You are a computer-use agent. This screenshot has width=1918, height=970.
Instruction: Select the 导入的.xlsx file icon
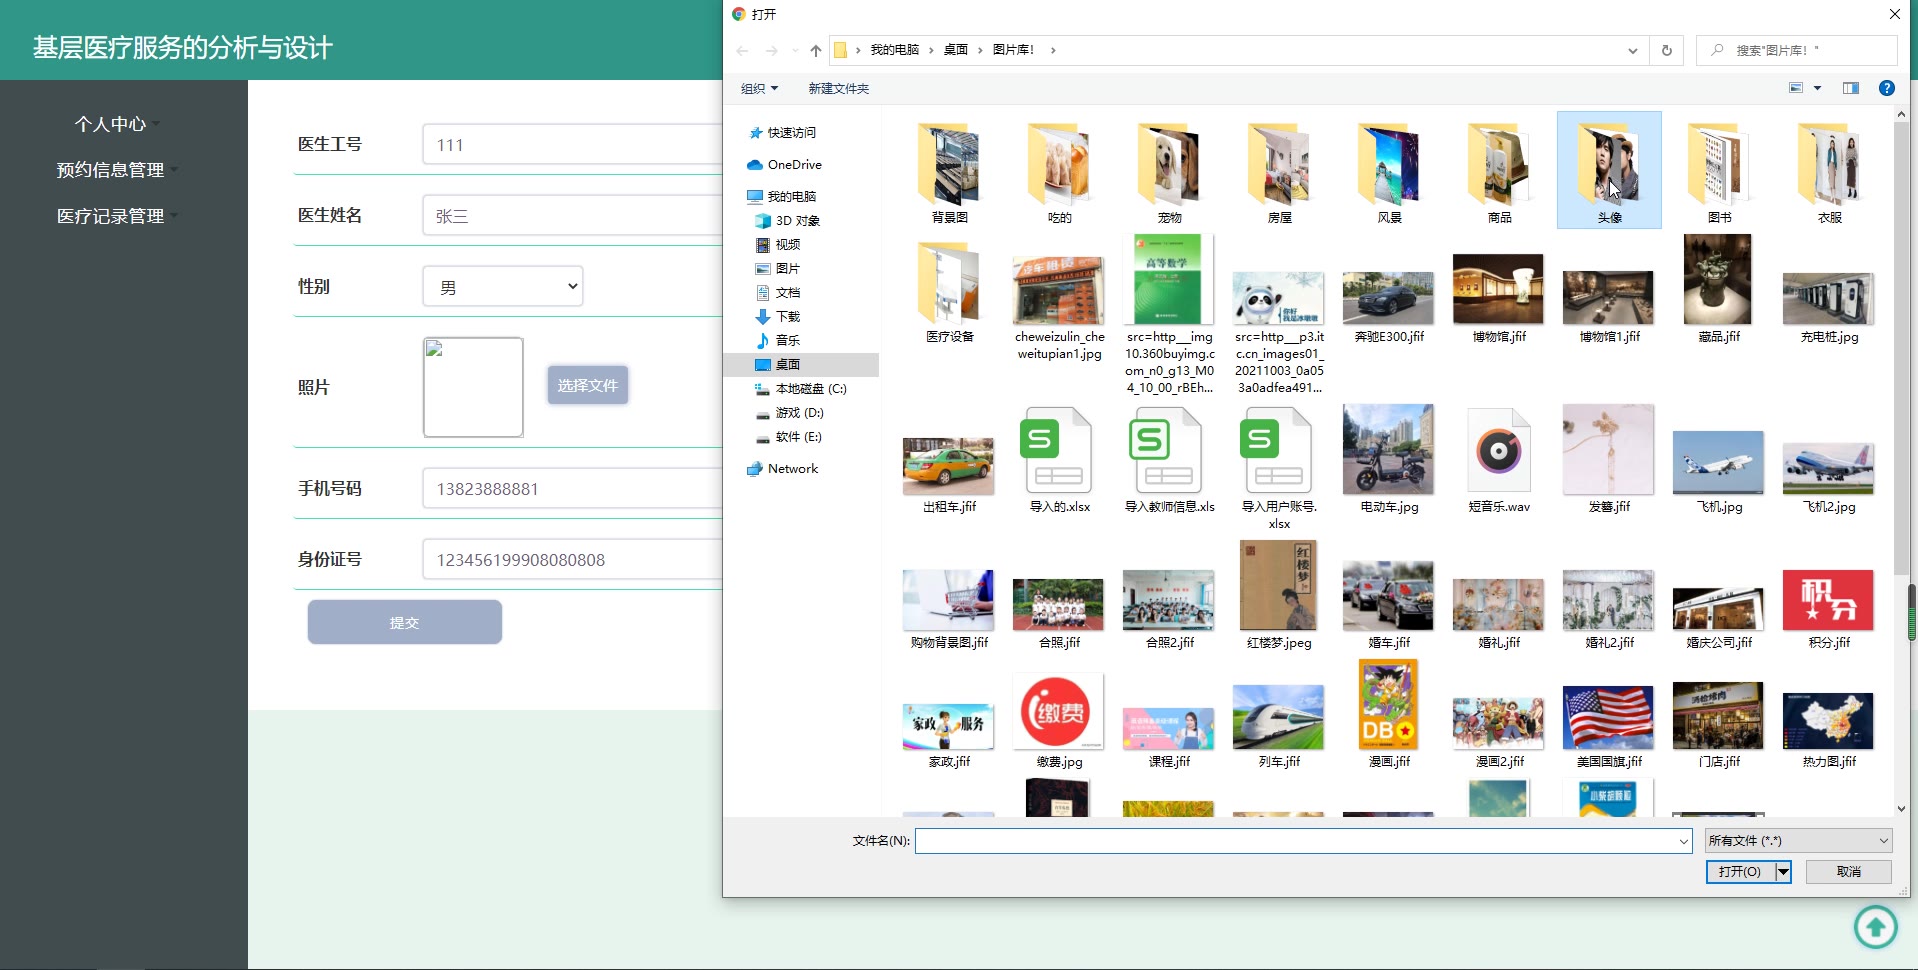pyautogui.click(x=1059, y=452)
